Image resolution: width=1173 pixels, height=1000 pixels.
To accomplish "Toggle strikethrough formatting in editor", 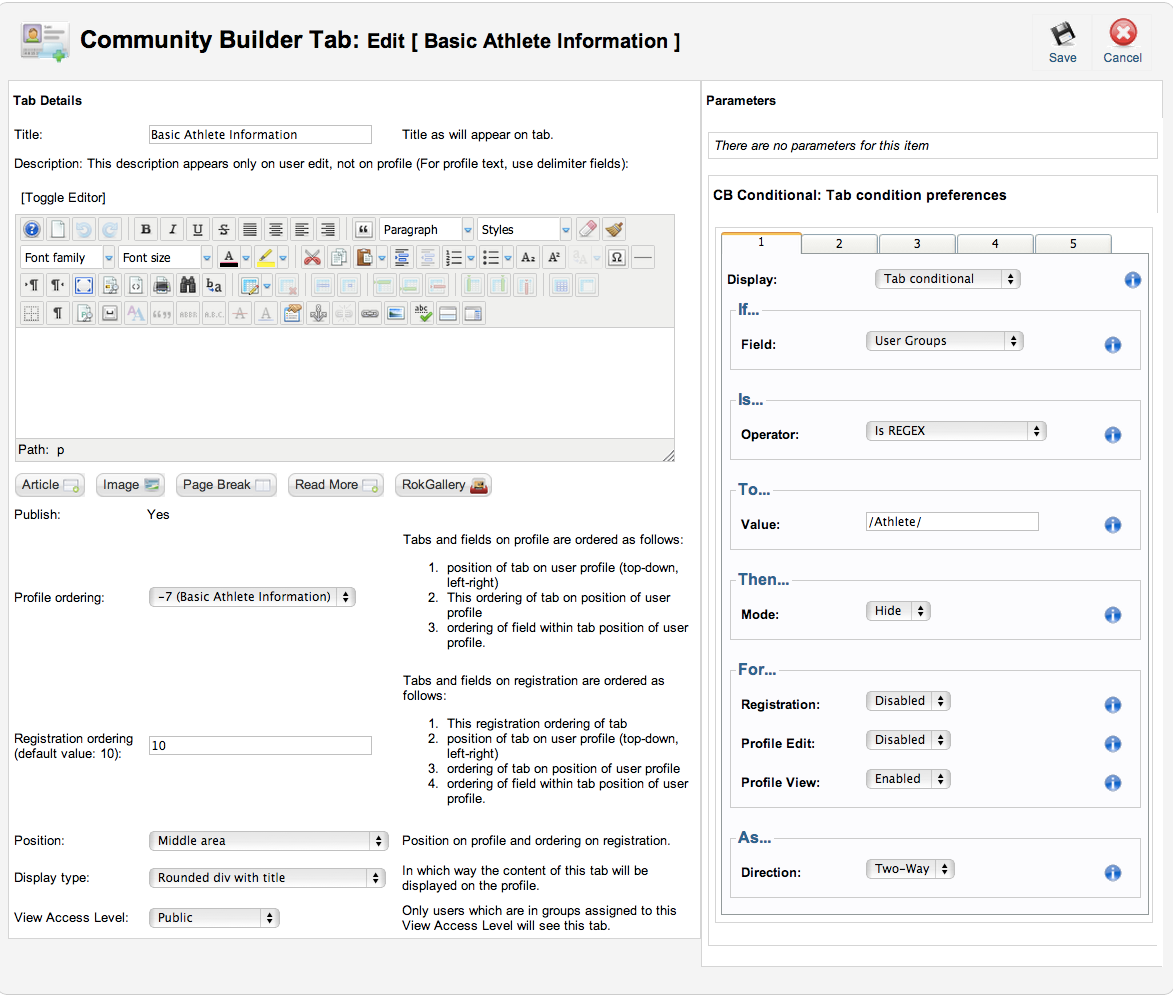I will click(224, 229).
